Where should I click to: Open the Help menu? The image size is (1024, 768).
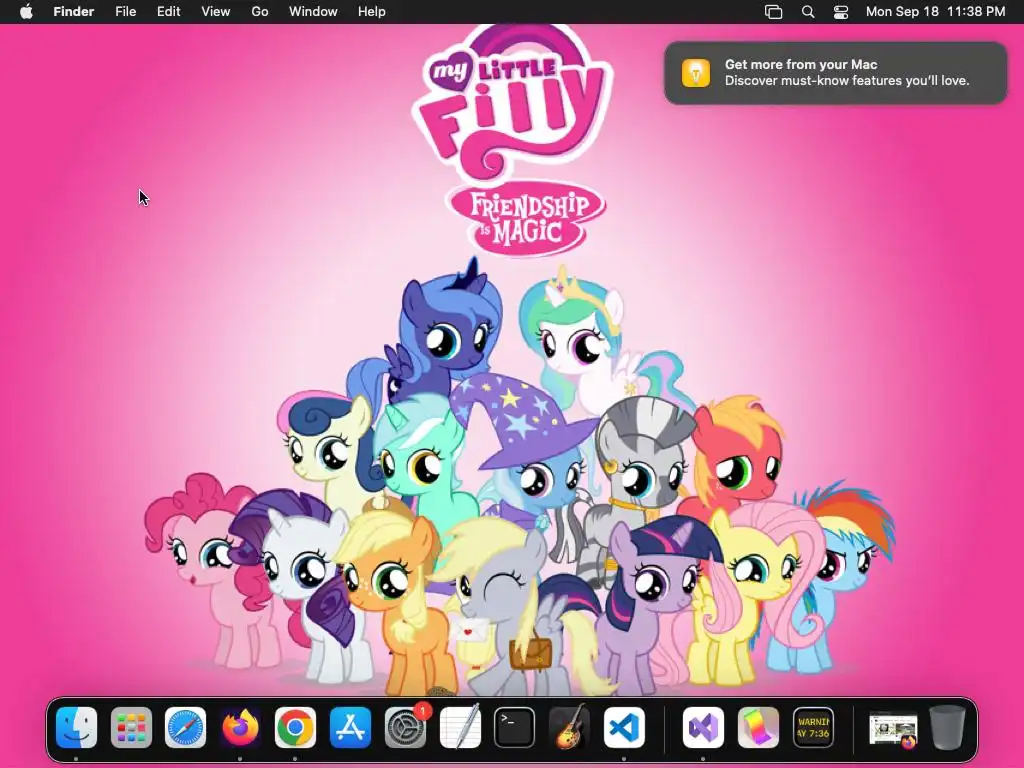click(372, 12)
